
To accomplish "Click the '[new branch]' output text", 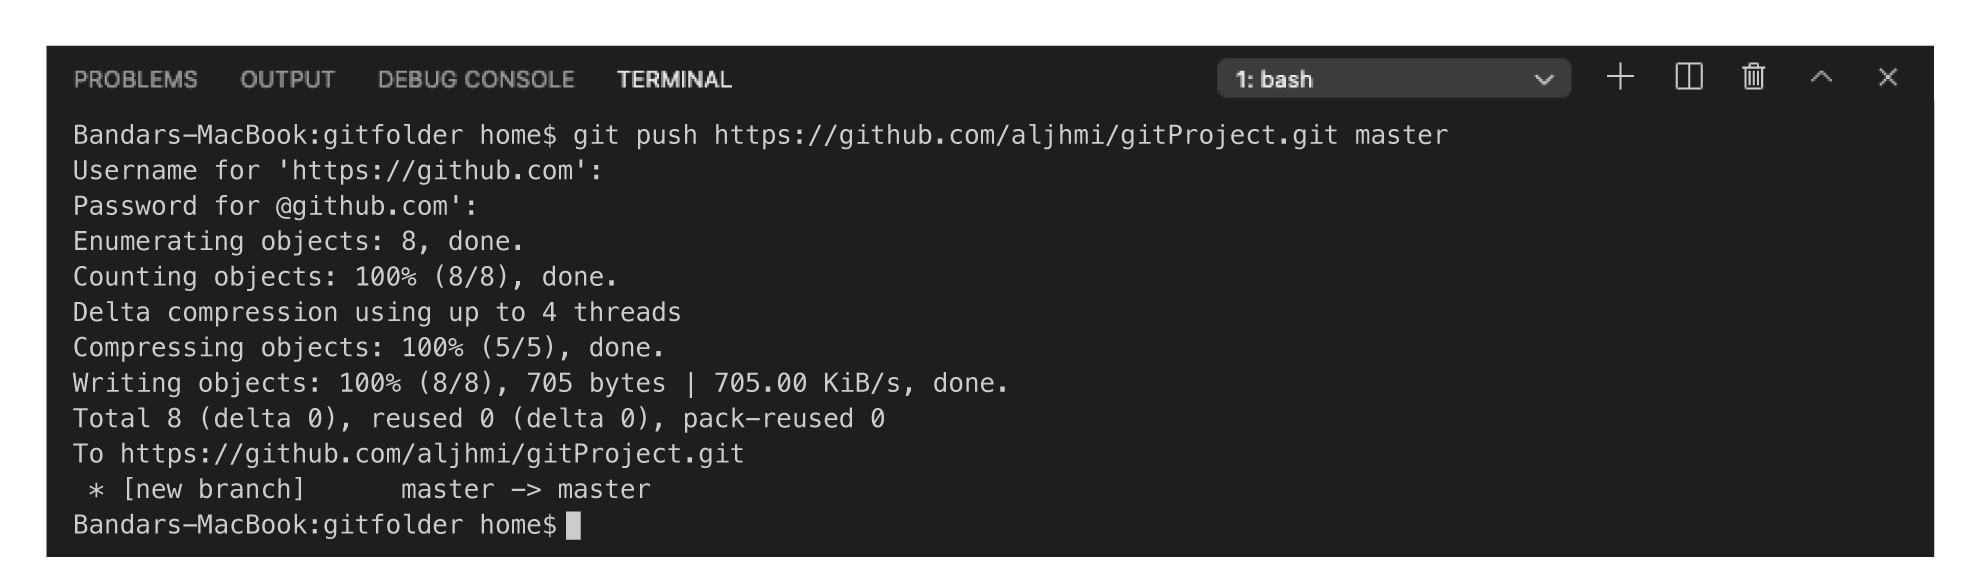I will coord(213,489).
